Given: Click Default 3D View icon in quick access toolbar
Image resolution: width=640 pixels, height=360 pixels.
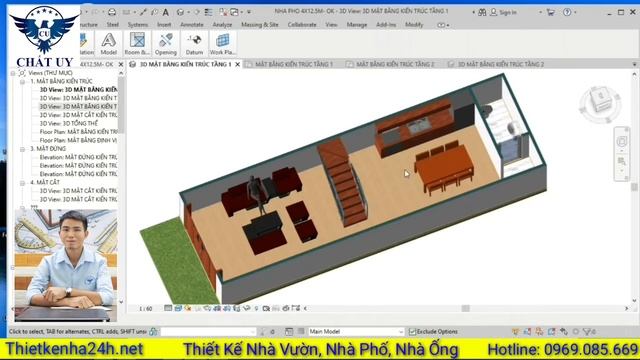Looking at the screenshot, I should [180, 12].
